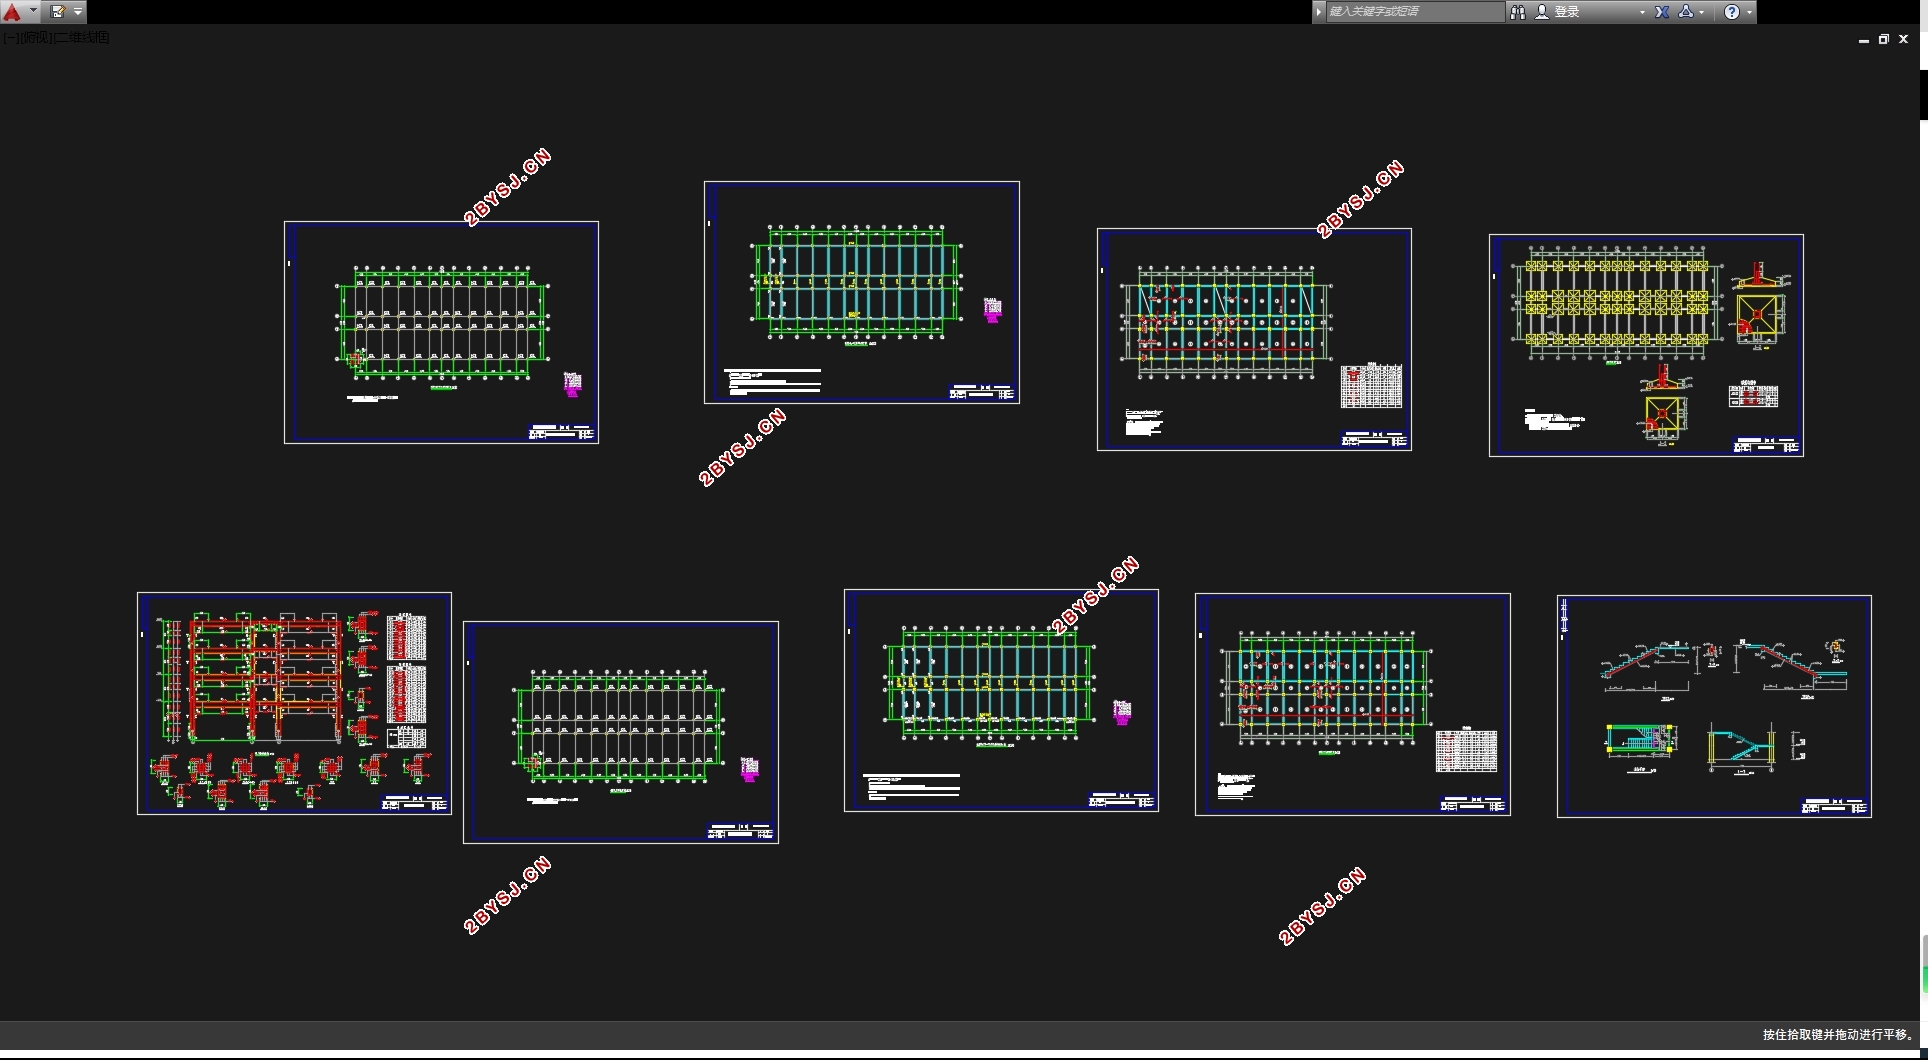The height and width of the screenshot is (1060, 1928).
Task: Select the stair detail drawing sheet
Action: click(x=1714, y=706)
